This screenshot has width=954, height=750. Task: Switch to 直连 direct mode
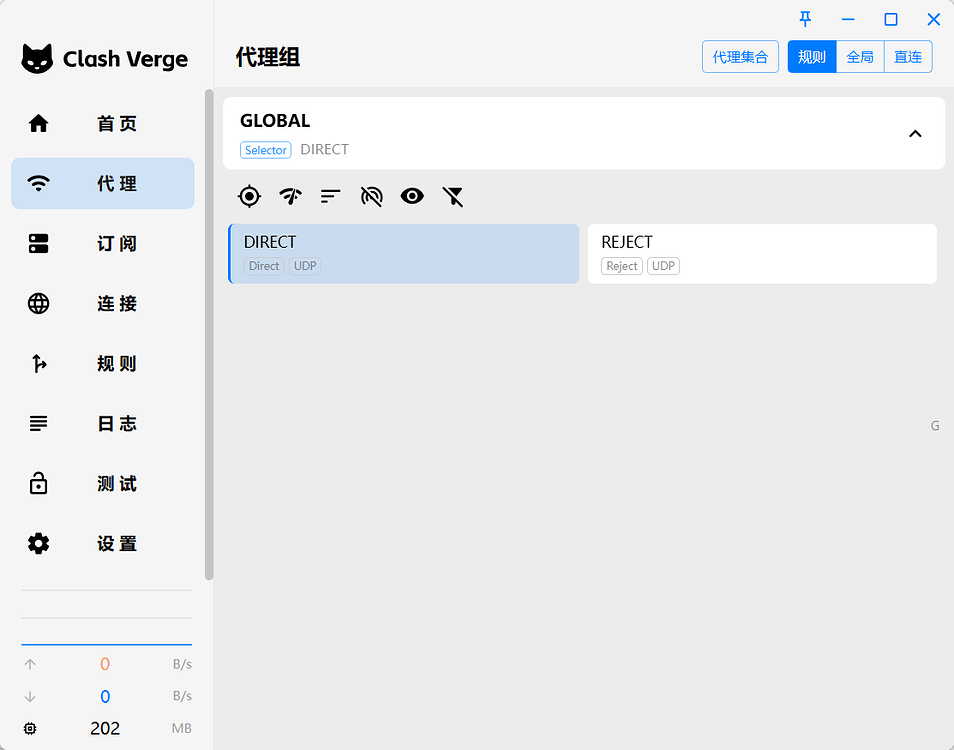coord(908,57)
